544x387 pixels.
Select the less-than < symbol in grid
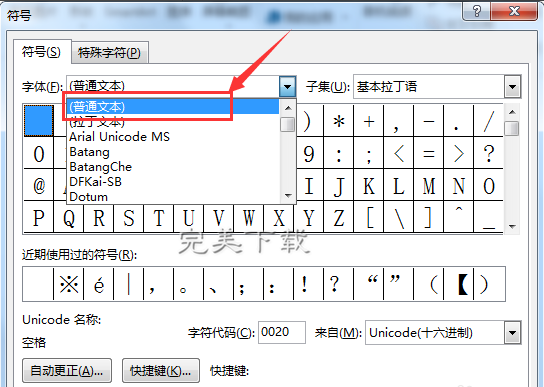tap(399, 153)
